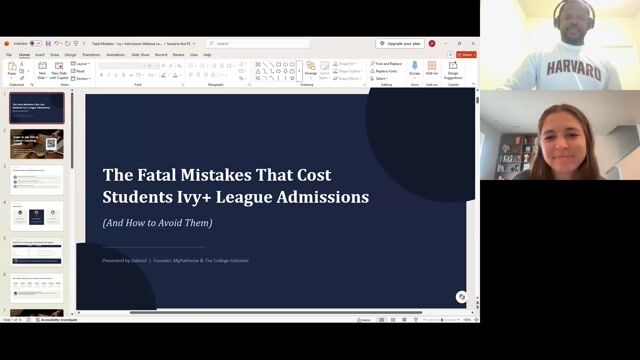Expand Customize Quick Access Toolbar arrow
Image resolution: width=640 pixels, height=360 pixels.
click(84, 43)
